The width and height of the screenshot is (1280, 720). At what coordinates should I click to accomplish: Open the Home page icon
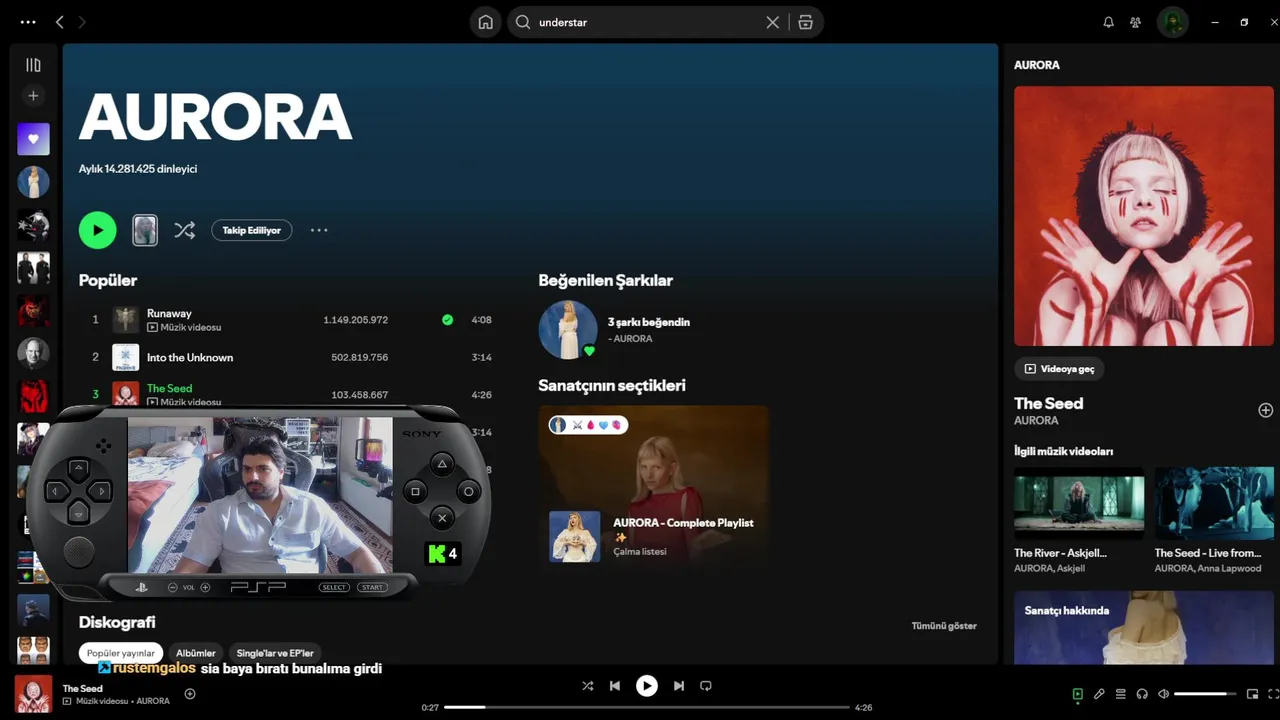pos(485,22)
